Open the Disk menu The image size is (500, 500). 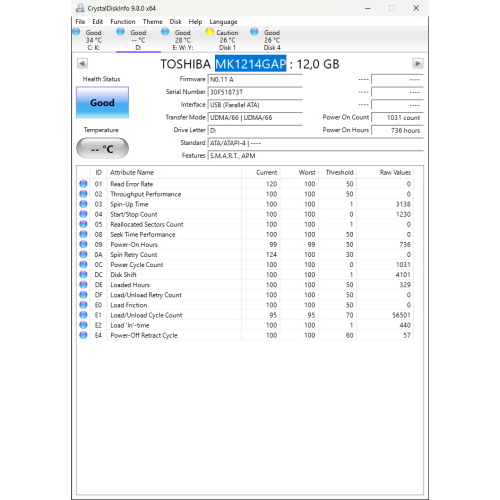[x=175, y=22]
